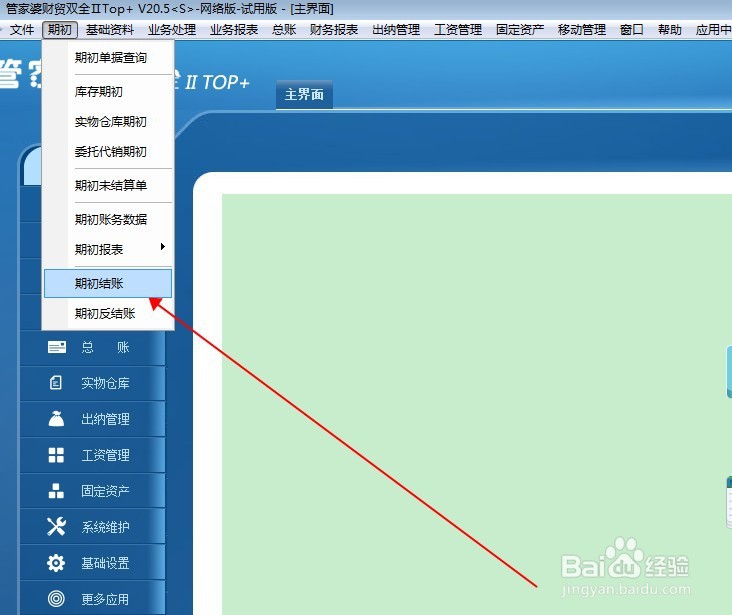The height and width of the screenshot is (615, 732).
Task: Open the 业务报表 menu
Action: [x=234, y=30]
